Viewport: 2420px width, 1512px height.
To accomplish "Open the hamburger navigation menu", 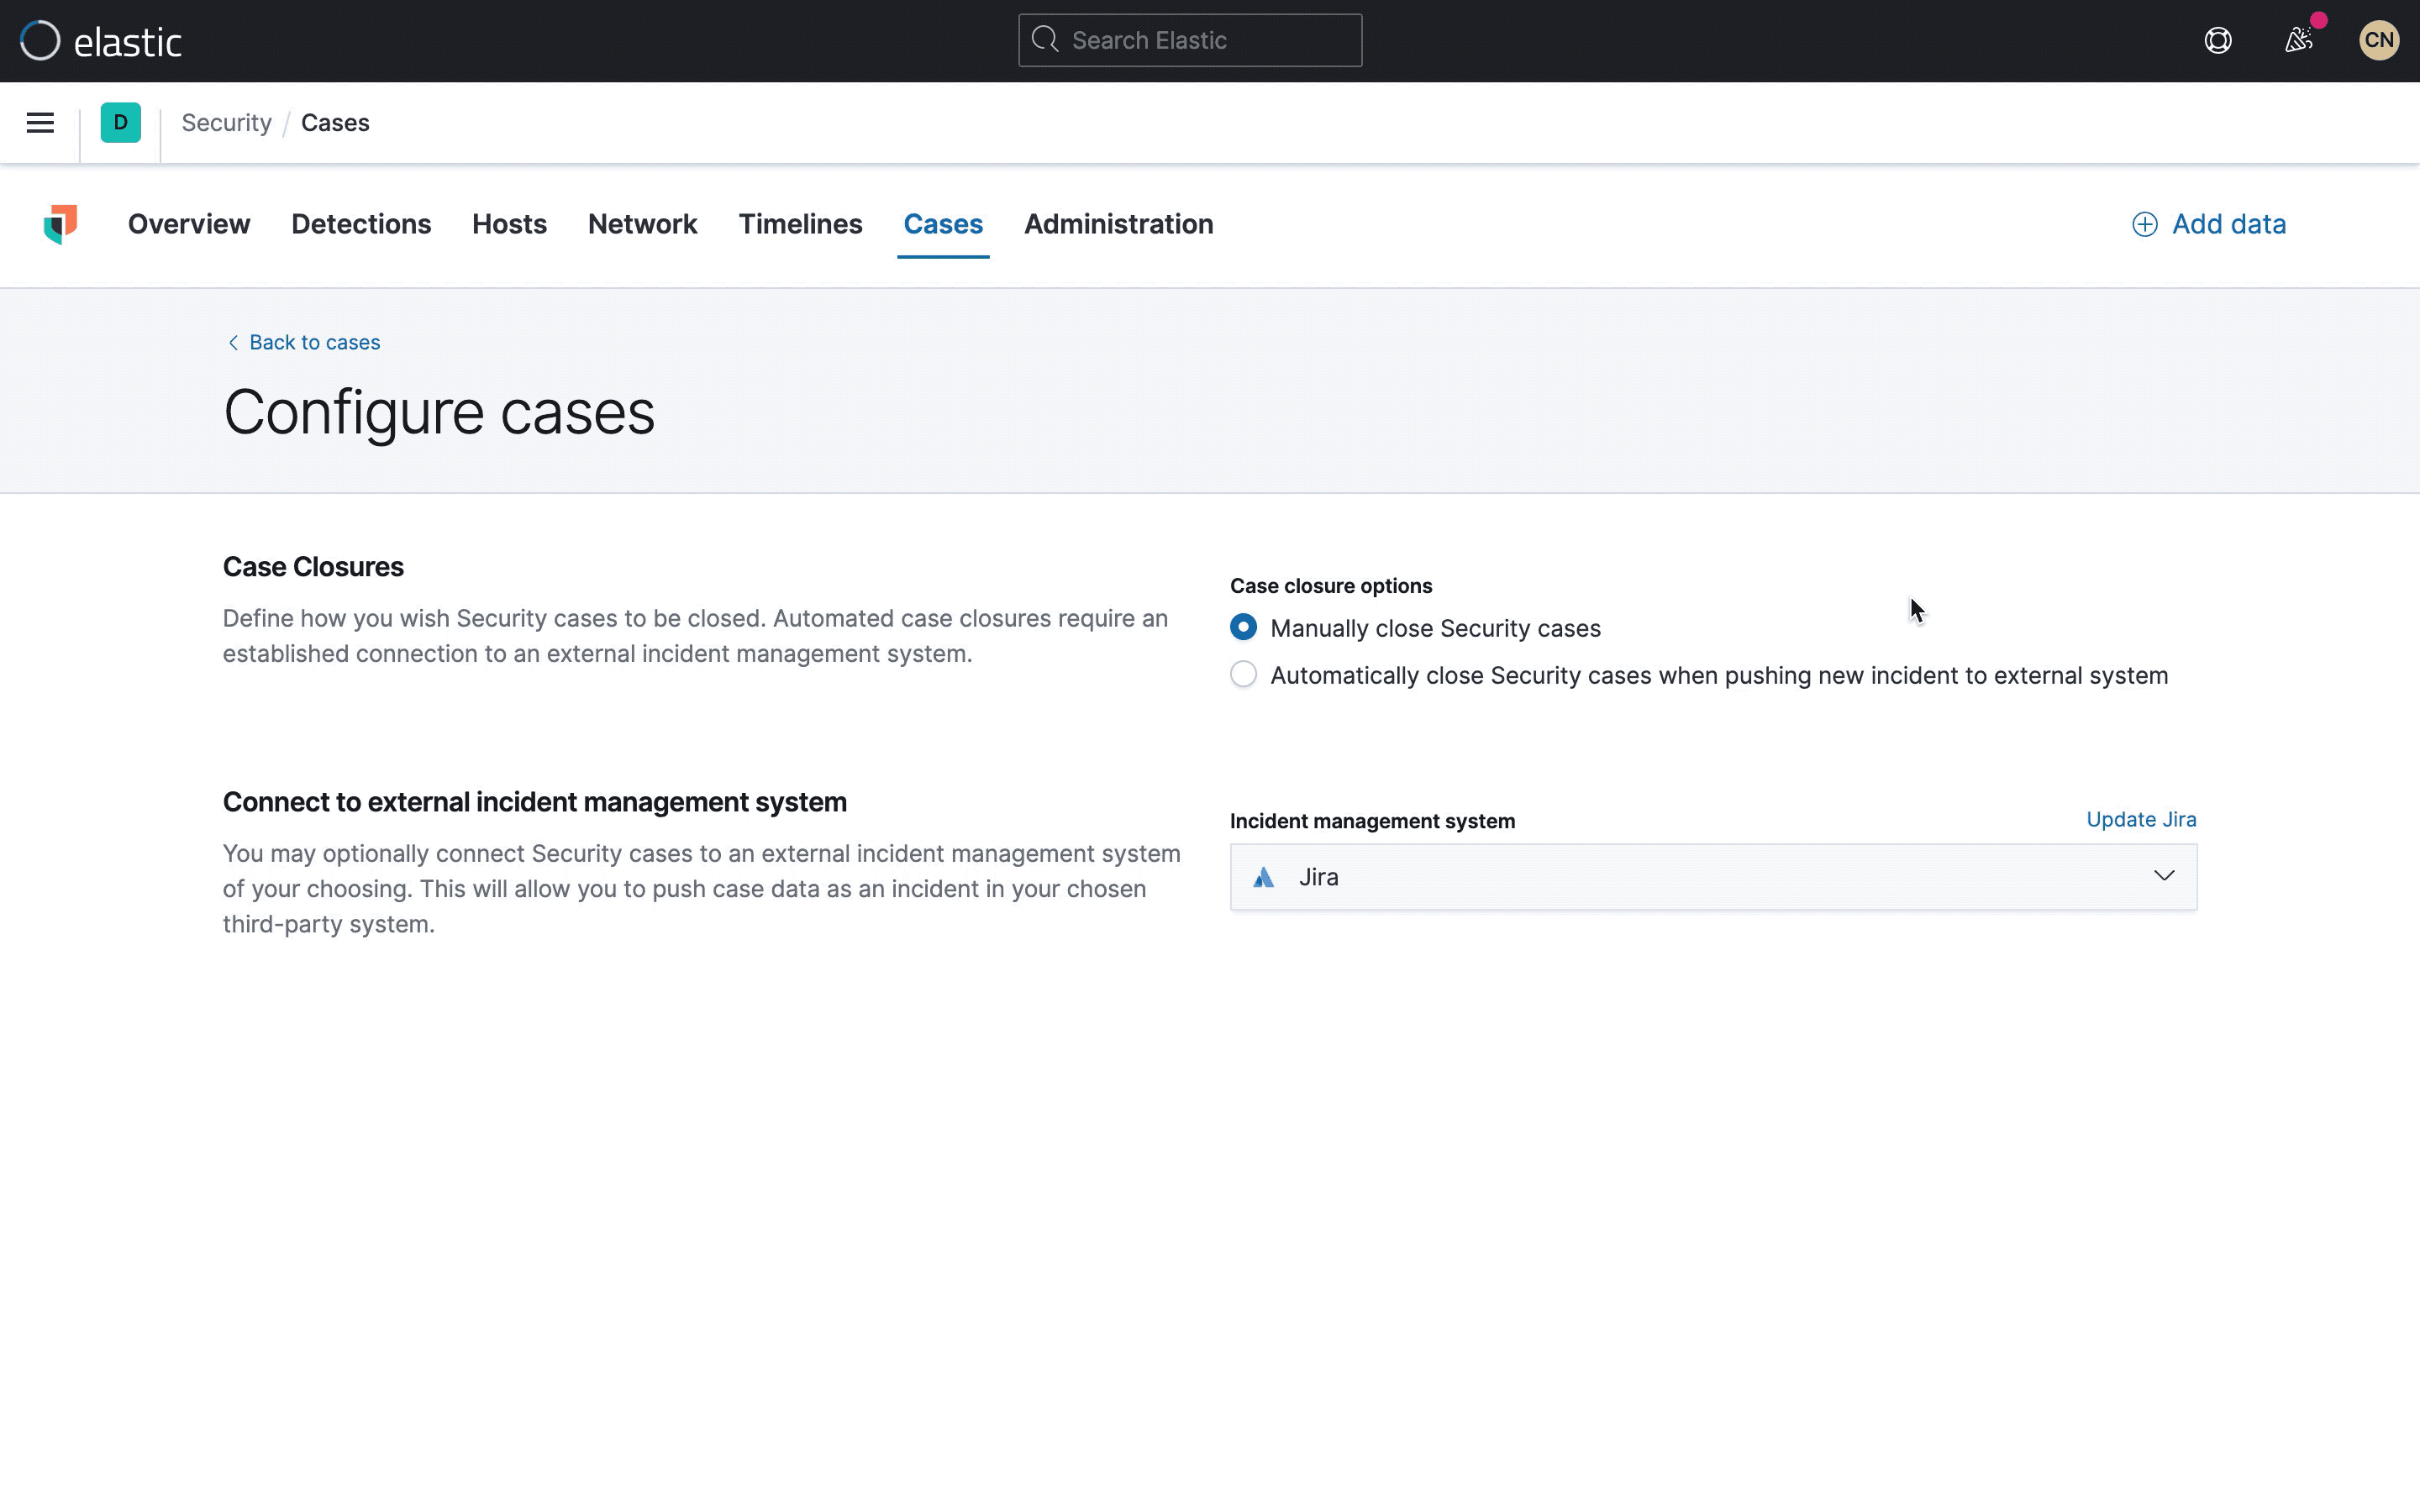I will [x=40, y=123].
